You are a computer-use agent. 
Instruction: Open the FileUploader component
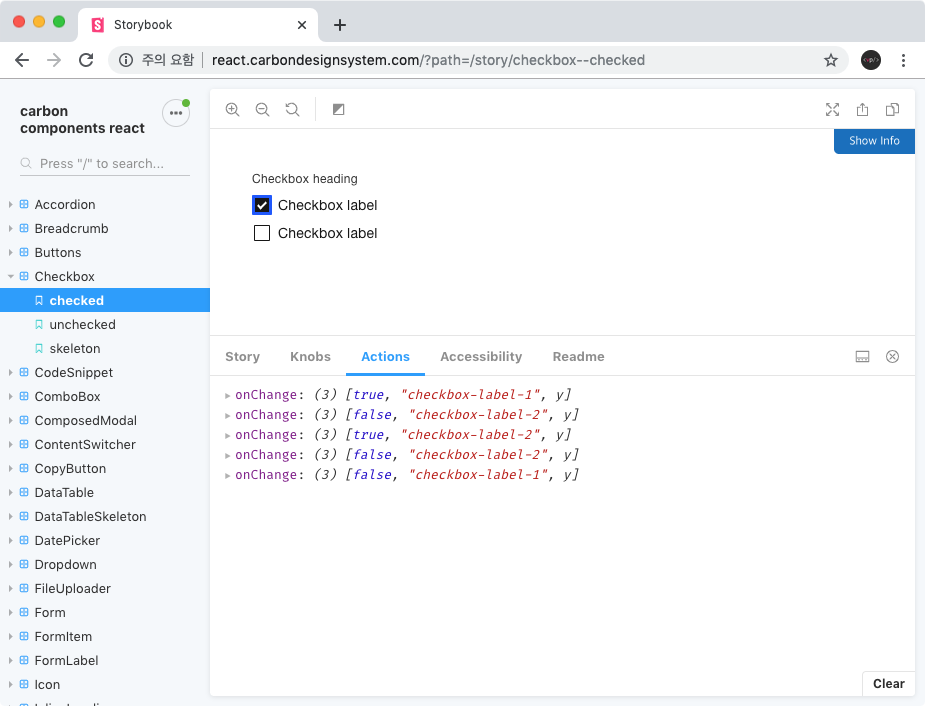[73, 589]
